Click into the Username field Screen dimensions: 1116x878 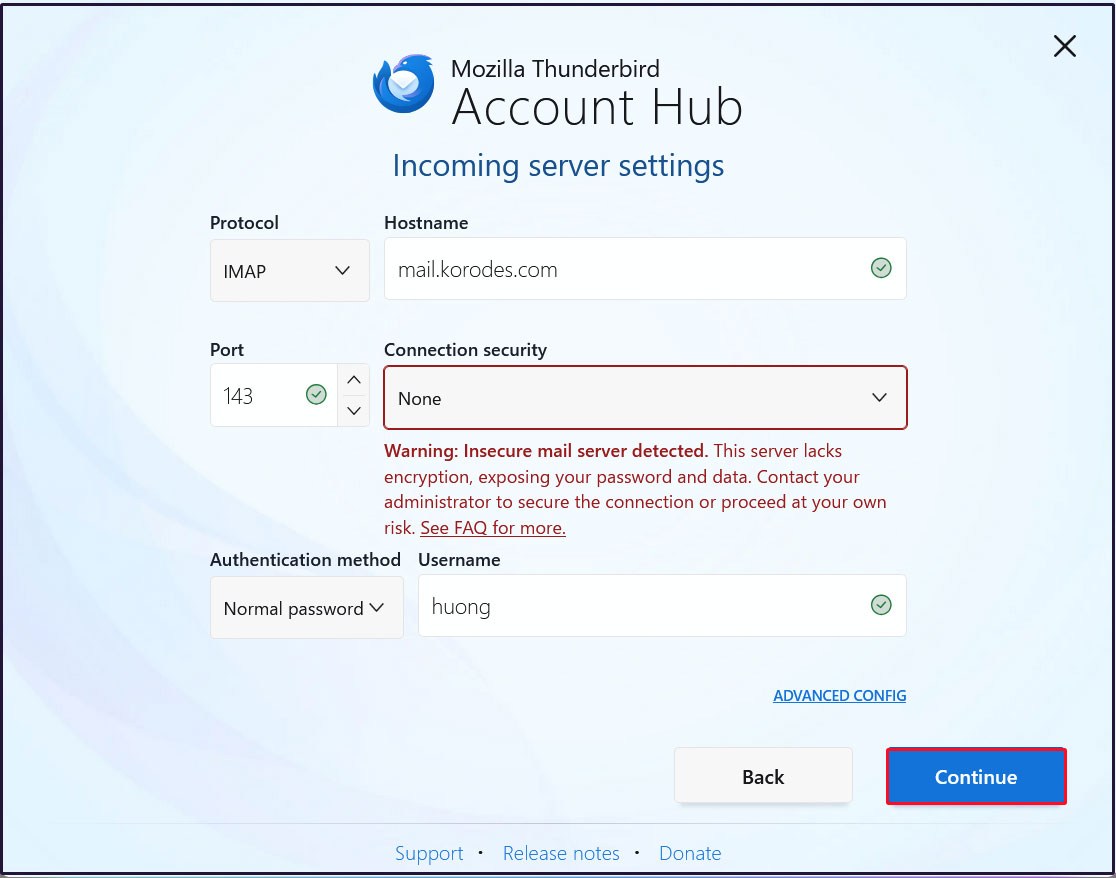662,605
